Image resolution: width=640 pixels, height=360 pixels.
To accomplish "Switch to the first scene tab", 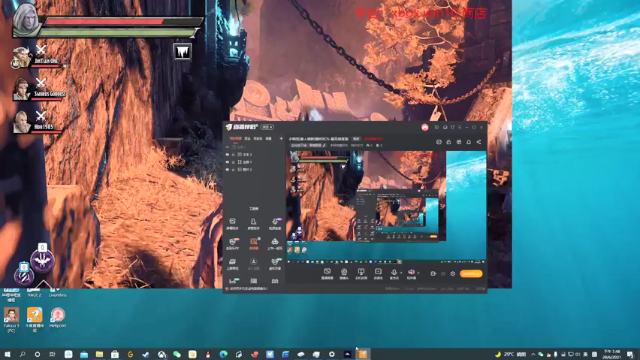I will pos(236,139).
